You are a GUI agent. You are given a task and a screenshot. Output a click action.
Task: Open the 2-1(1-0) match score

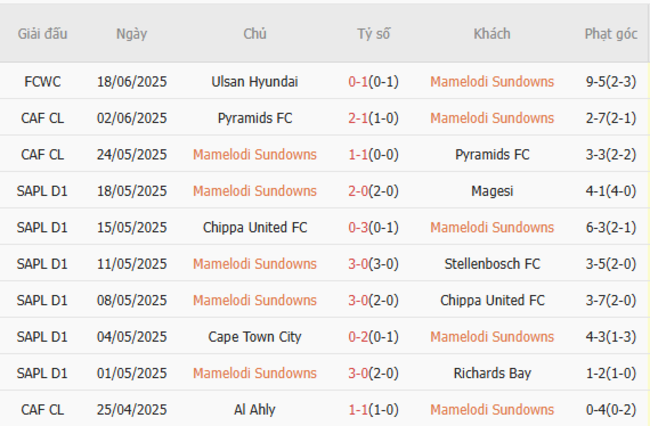(373, 118)
